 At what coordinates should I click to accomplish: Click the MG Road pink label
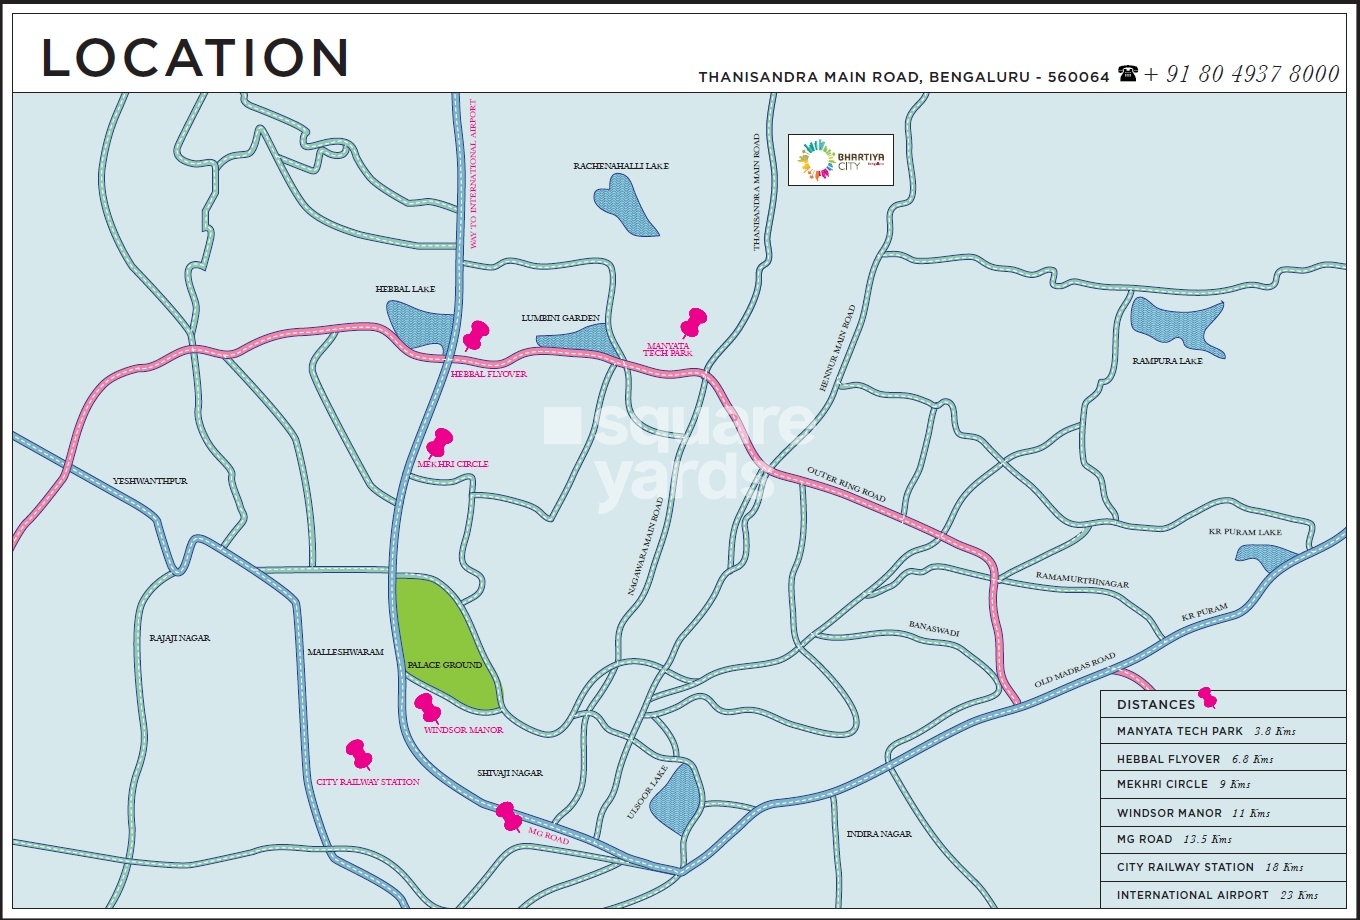click(548, 837)
